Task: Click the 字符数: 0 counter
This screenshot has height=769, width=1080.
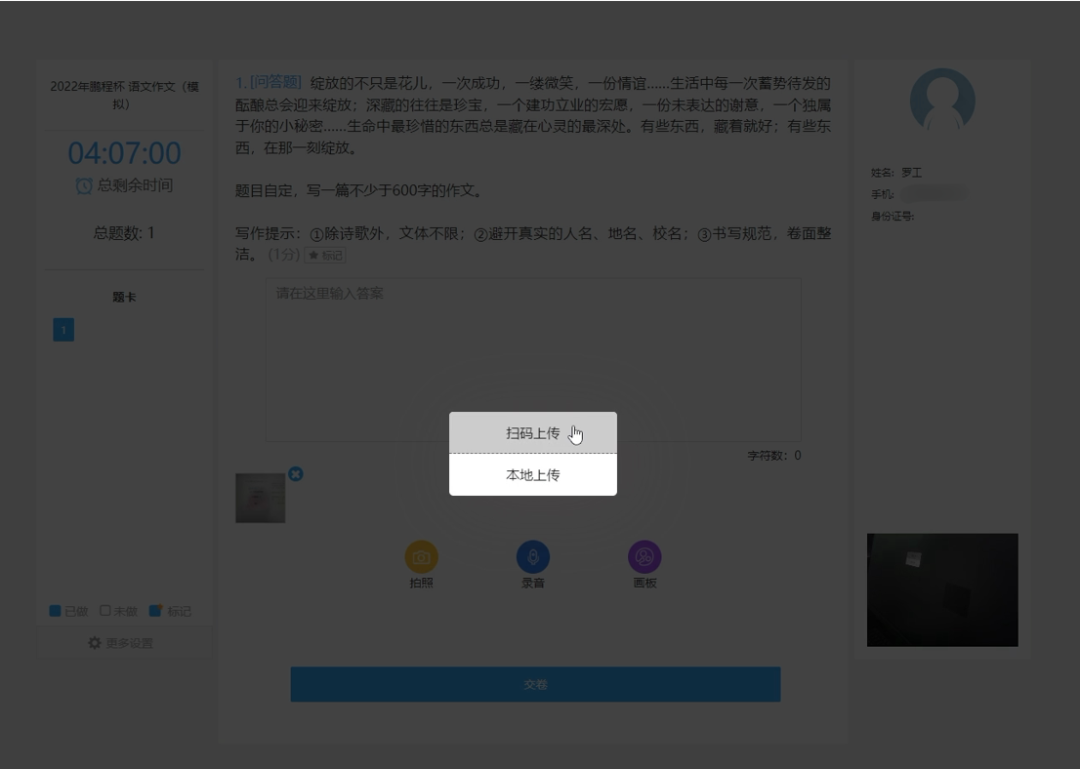Action: [x=774, y=455]
